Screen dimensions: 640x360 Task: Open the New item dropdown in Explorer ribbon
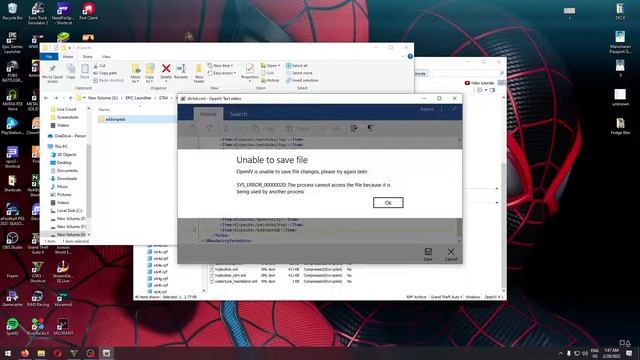coord(220,66)
